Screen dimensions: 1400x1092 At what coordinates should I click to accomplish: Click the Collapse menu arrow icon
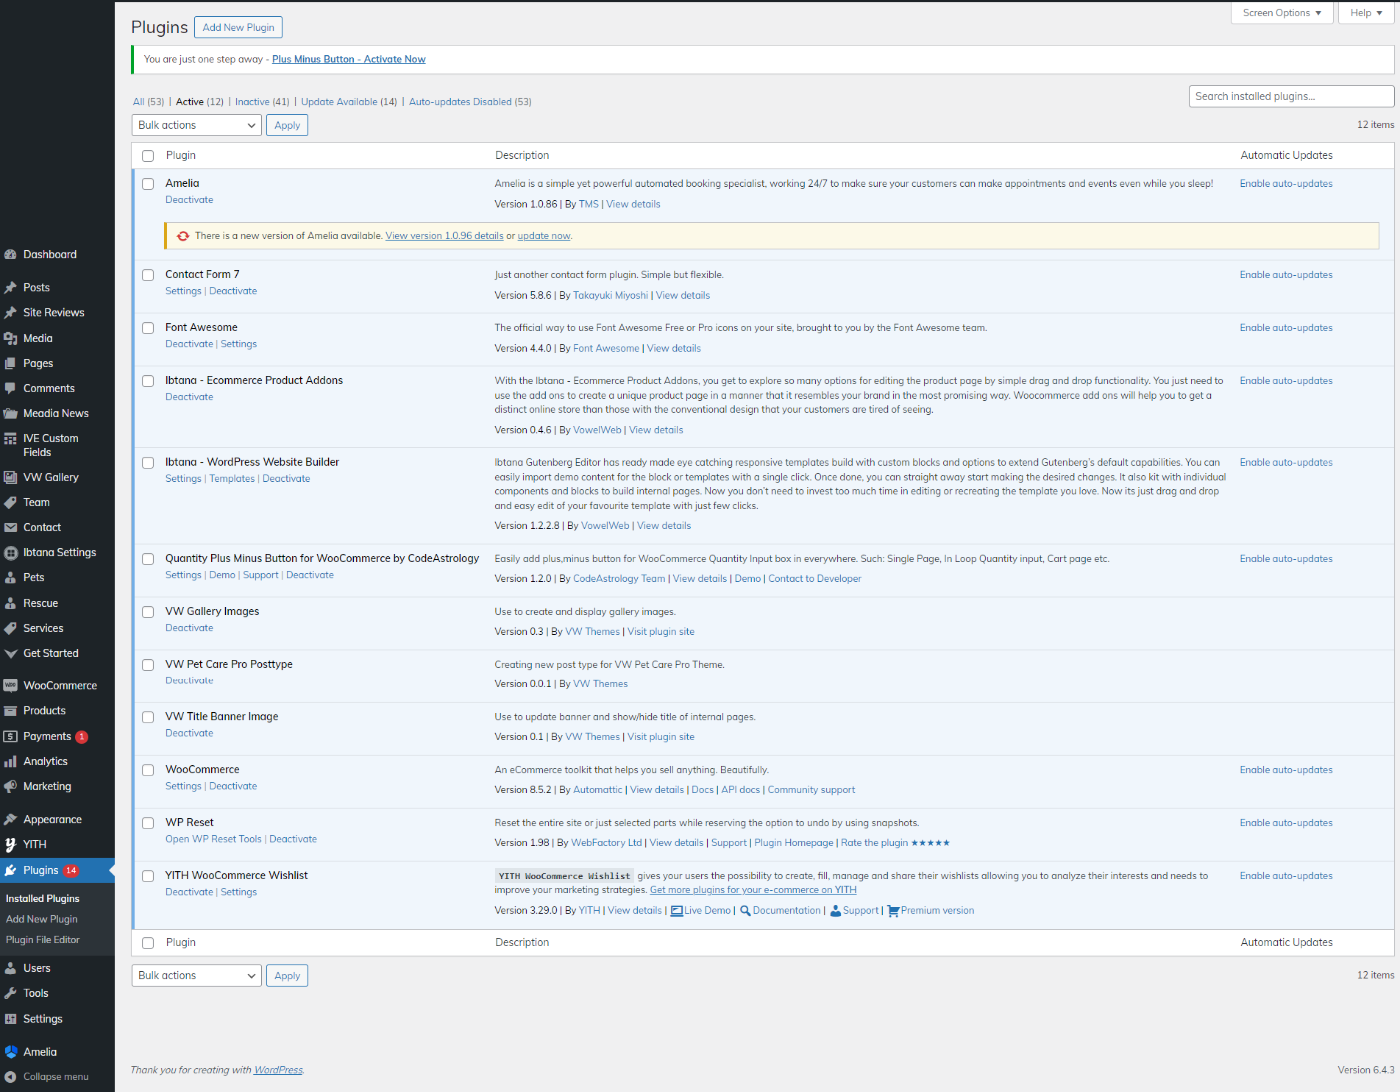click(x=11, y=1077)
